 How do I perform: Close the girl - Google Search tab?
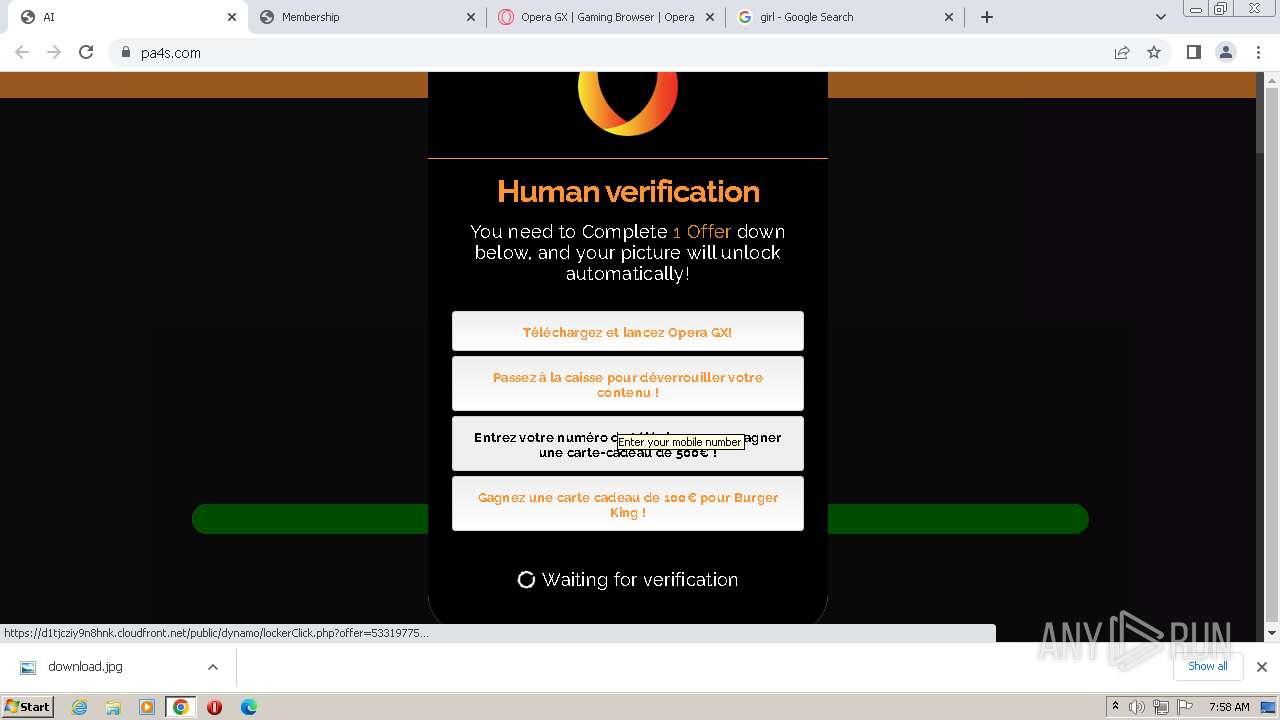tap(949, 17)
